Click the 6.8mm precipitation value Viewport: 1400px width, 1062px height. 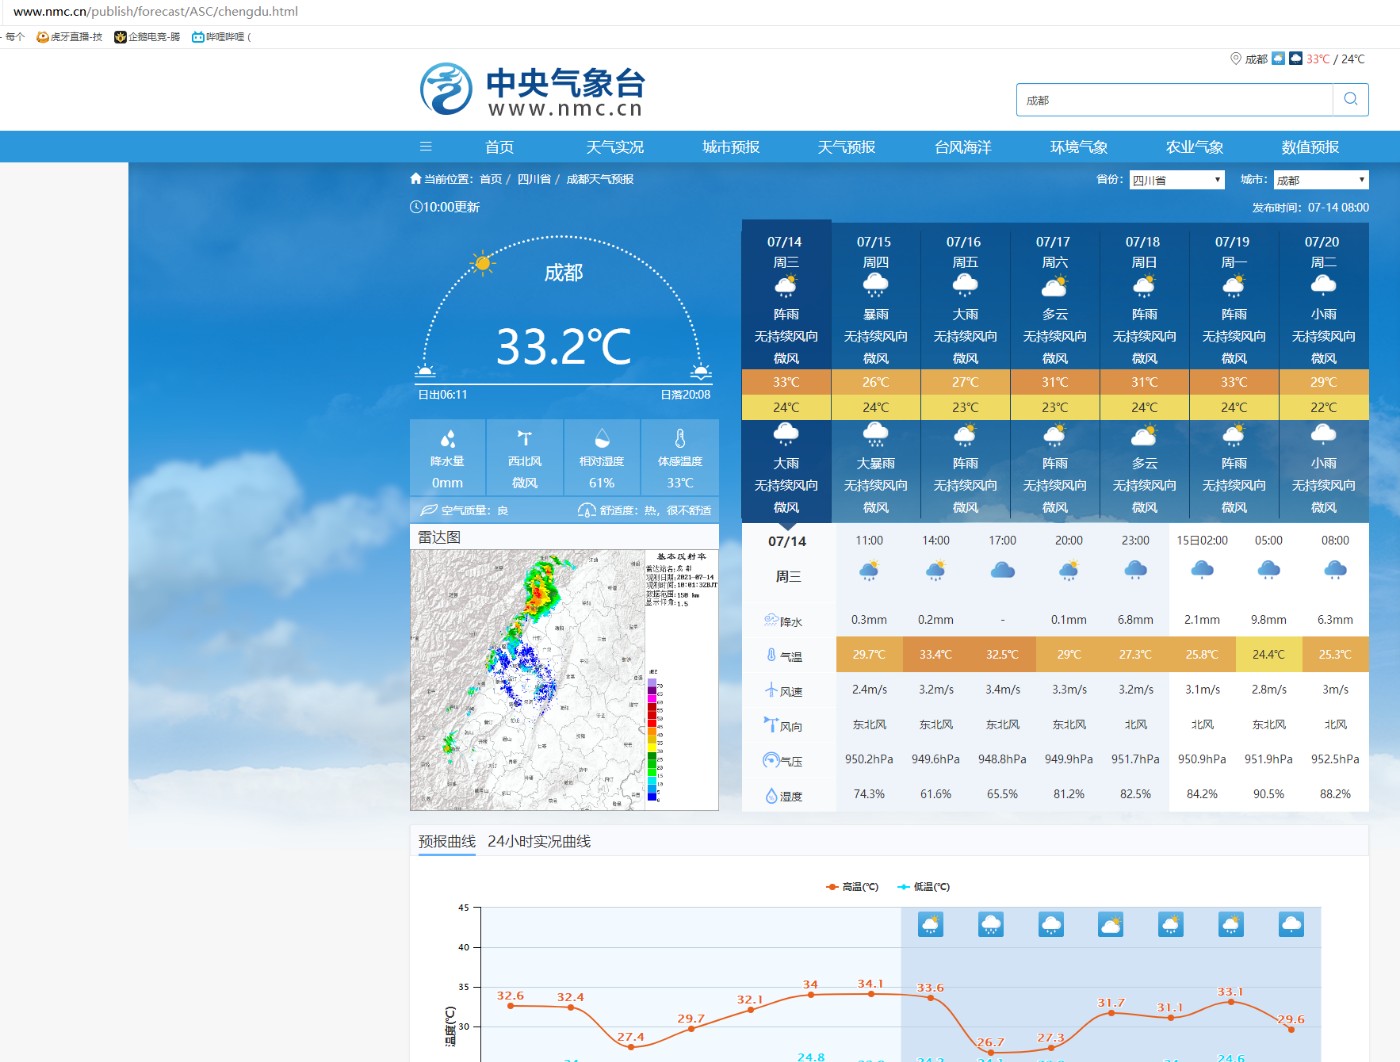(x=1135, y=620)
